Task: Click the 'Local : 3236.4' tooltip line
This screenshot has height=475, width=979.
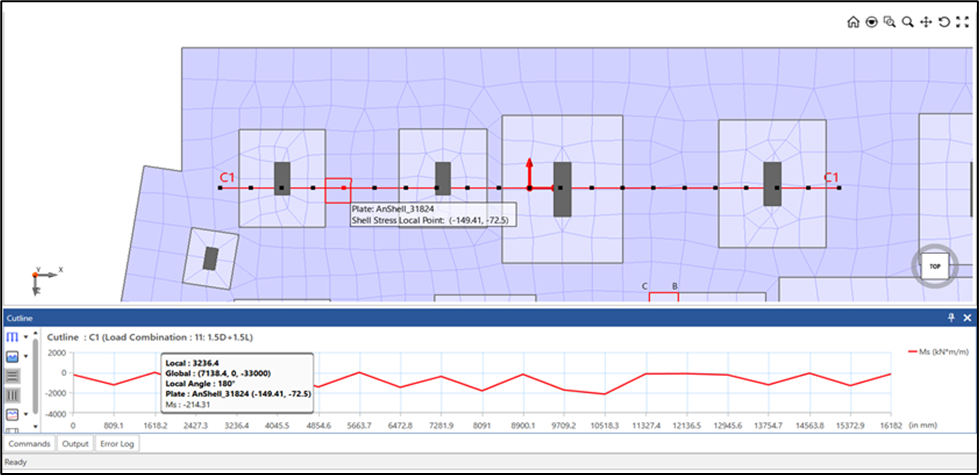Action: 190,363
